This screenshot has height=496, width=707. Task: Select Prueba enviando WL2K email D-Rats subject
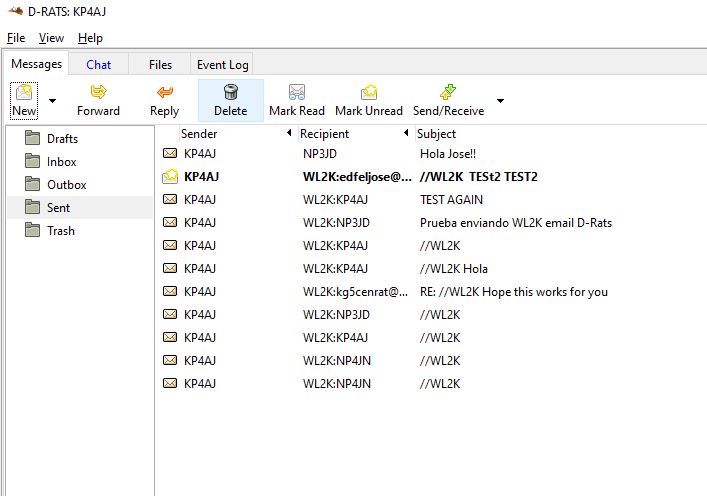pos(516,223)
